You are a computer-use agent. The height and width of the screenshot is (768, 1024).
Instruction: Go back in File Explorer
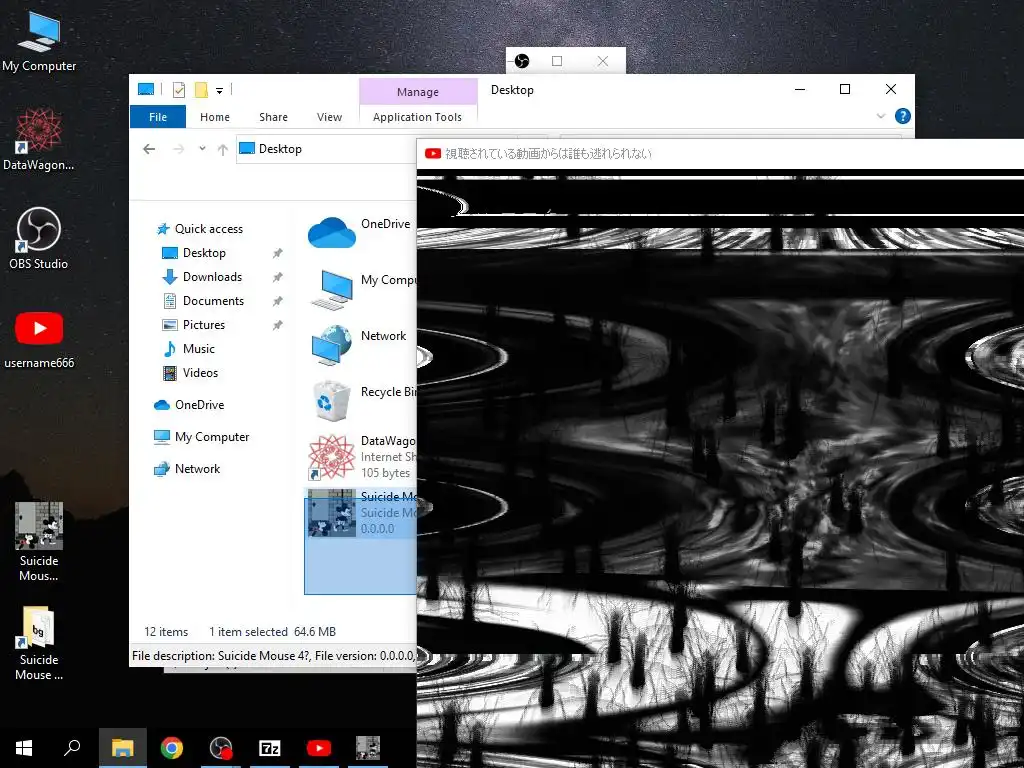pos(149,149)
